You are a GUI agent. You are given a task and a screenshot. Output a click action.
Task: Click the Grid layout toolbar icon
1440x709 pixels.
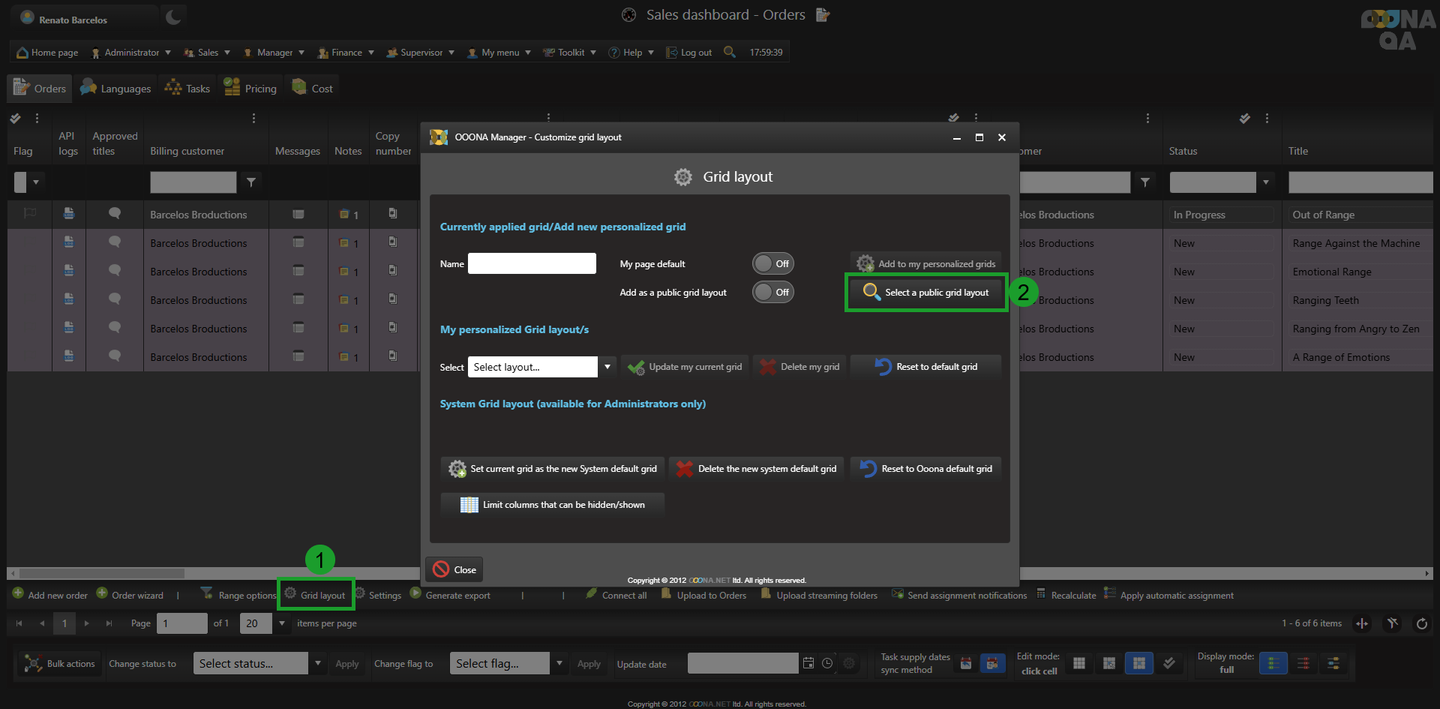290,595
